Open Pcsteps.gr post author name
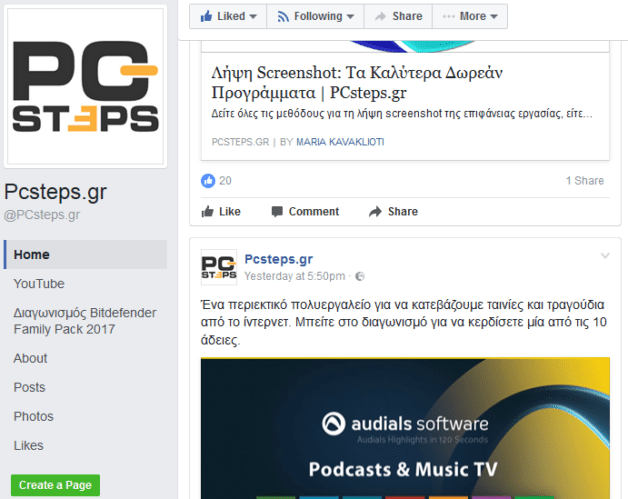The image size is (628, 499). pos(279,259)
